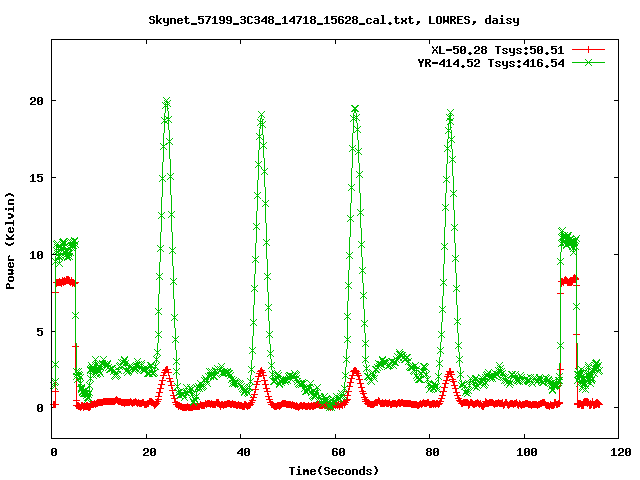
Task: Click the red peak near 24 seconds
Action: point(166,370)
